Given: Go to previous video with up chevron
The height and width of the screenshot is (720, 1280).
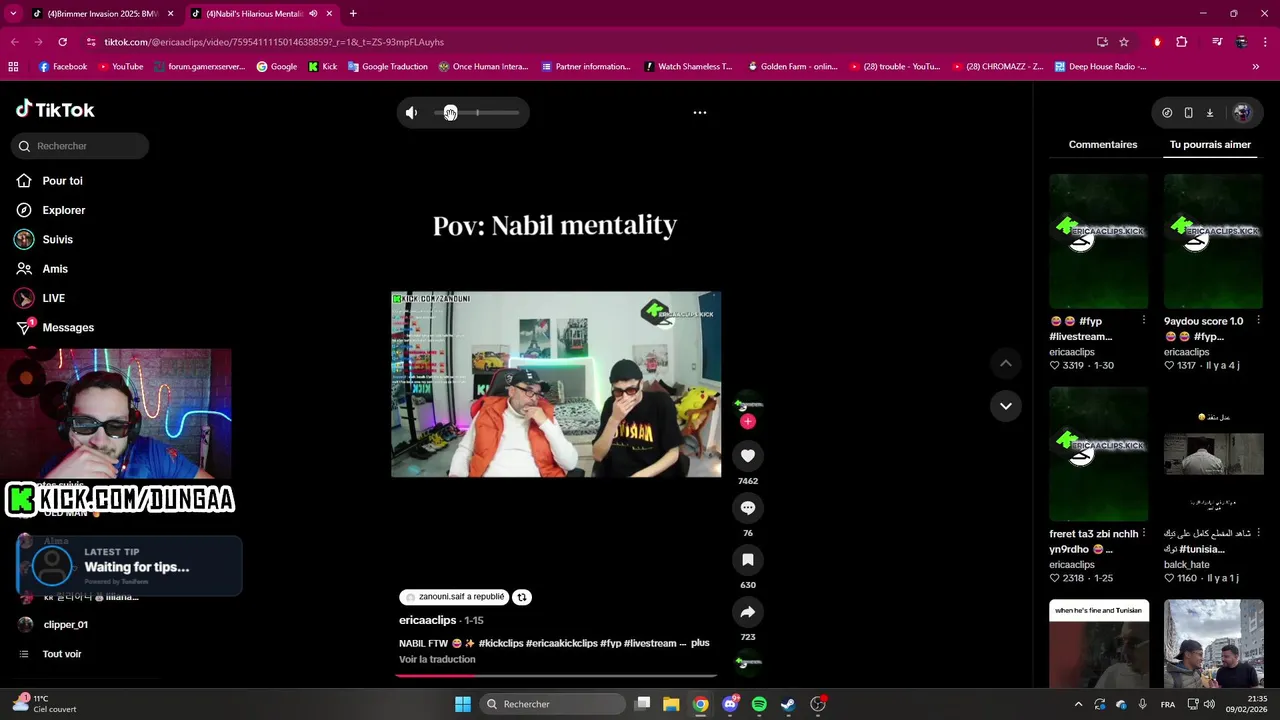Looking at the screenshot, I should tap(1005, 363).
